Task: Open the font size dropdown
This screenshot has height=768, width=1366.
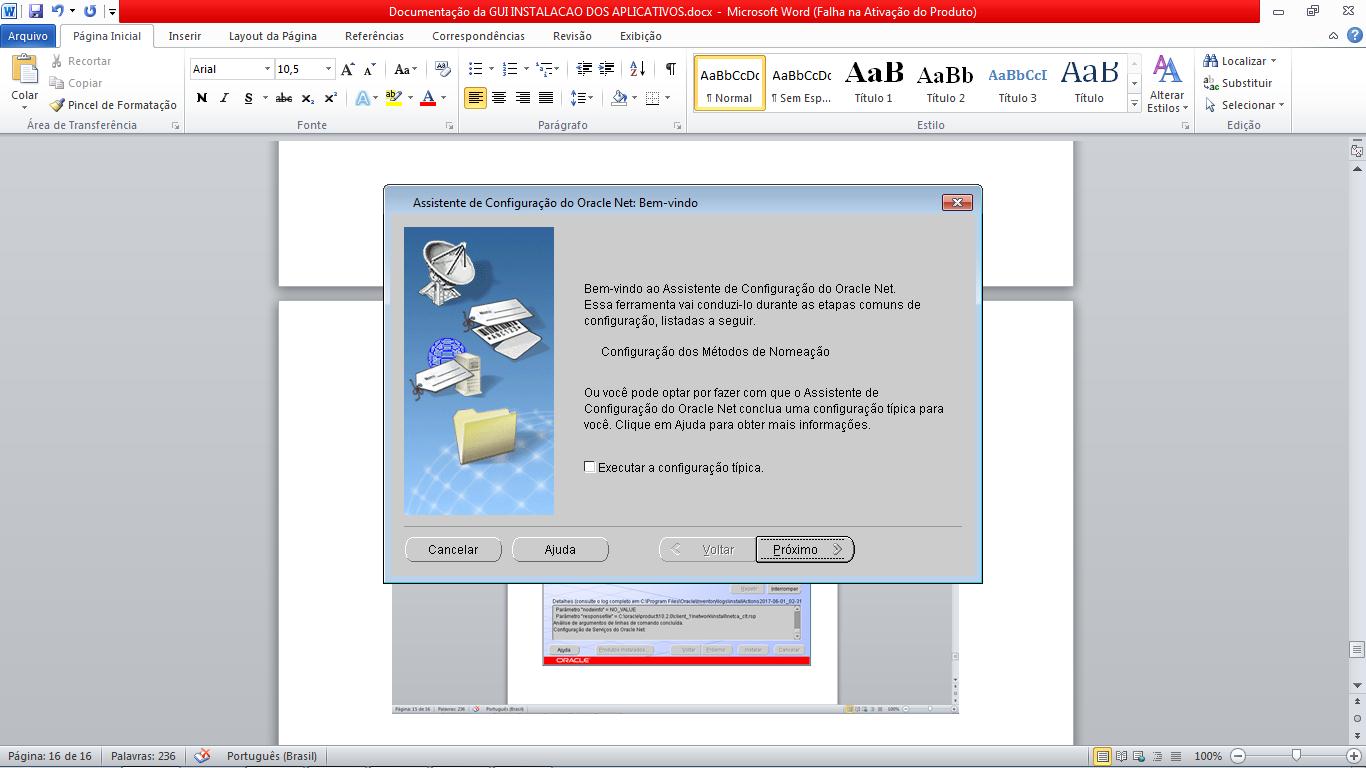Action: click(x=326, y=69)
